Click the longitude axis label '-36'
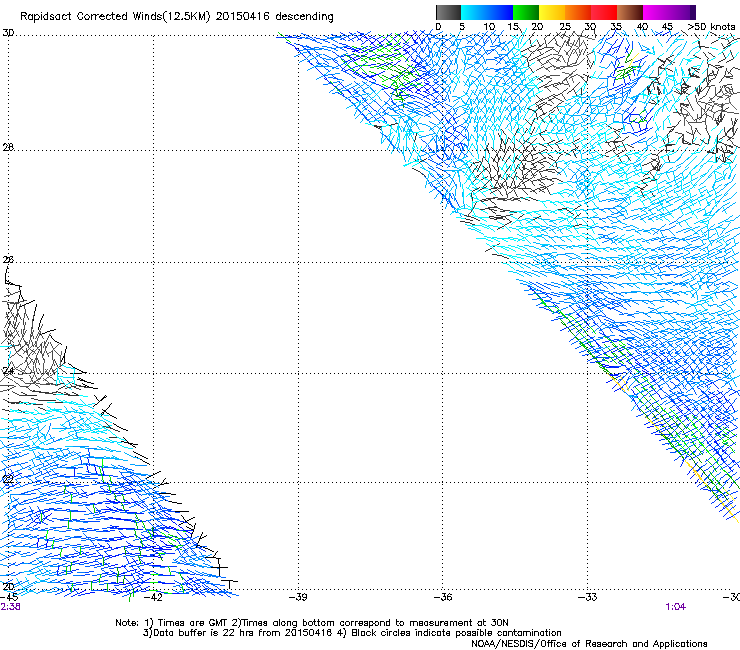This screenshot has width=740, height=650. [443, 597]
